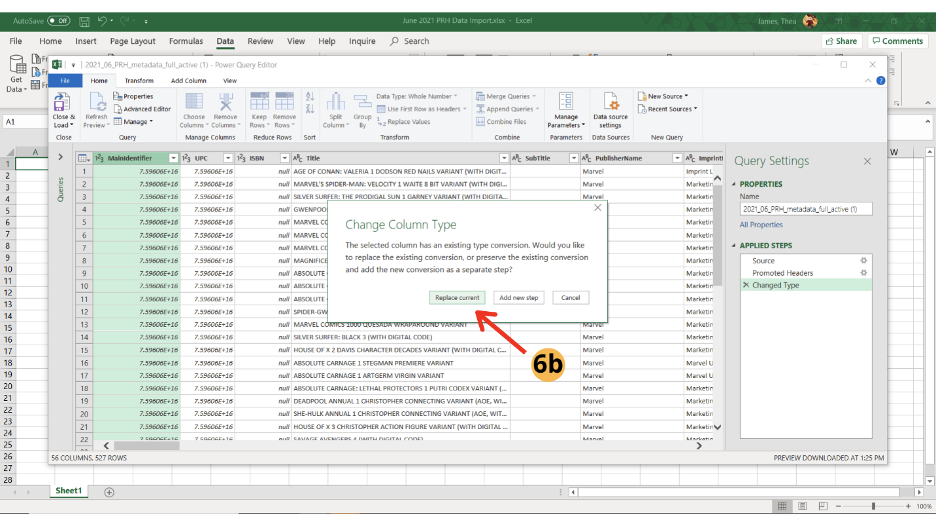This screenshot has width=936, height=526.
Task: Open the Power Query File tab
Action: [65, 81]
